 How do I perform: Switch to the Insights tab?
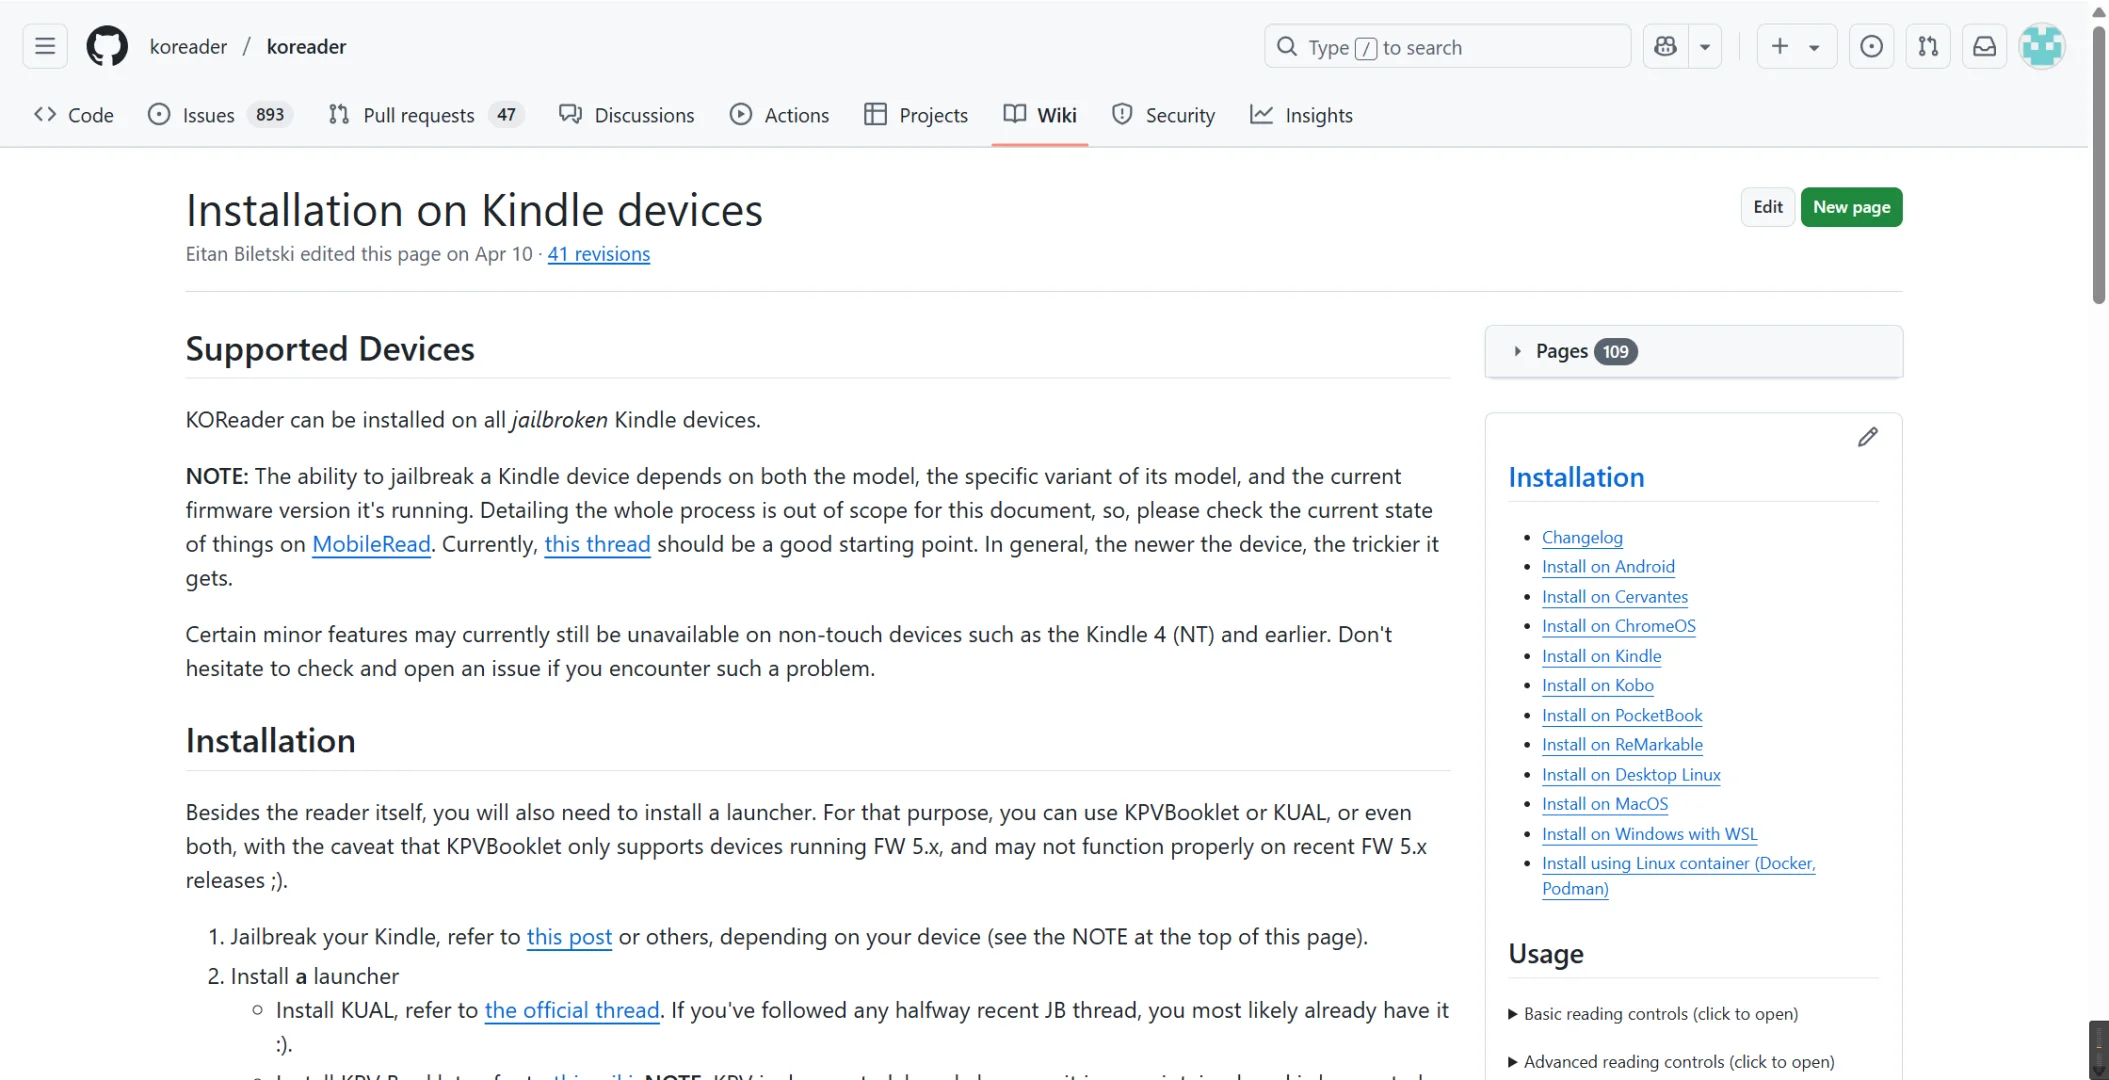tap(1301, 115)
